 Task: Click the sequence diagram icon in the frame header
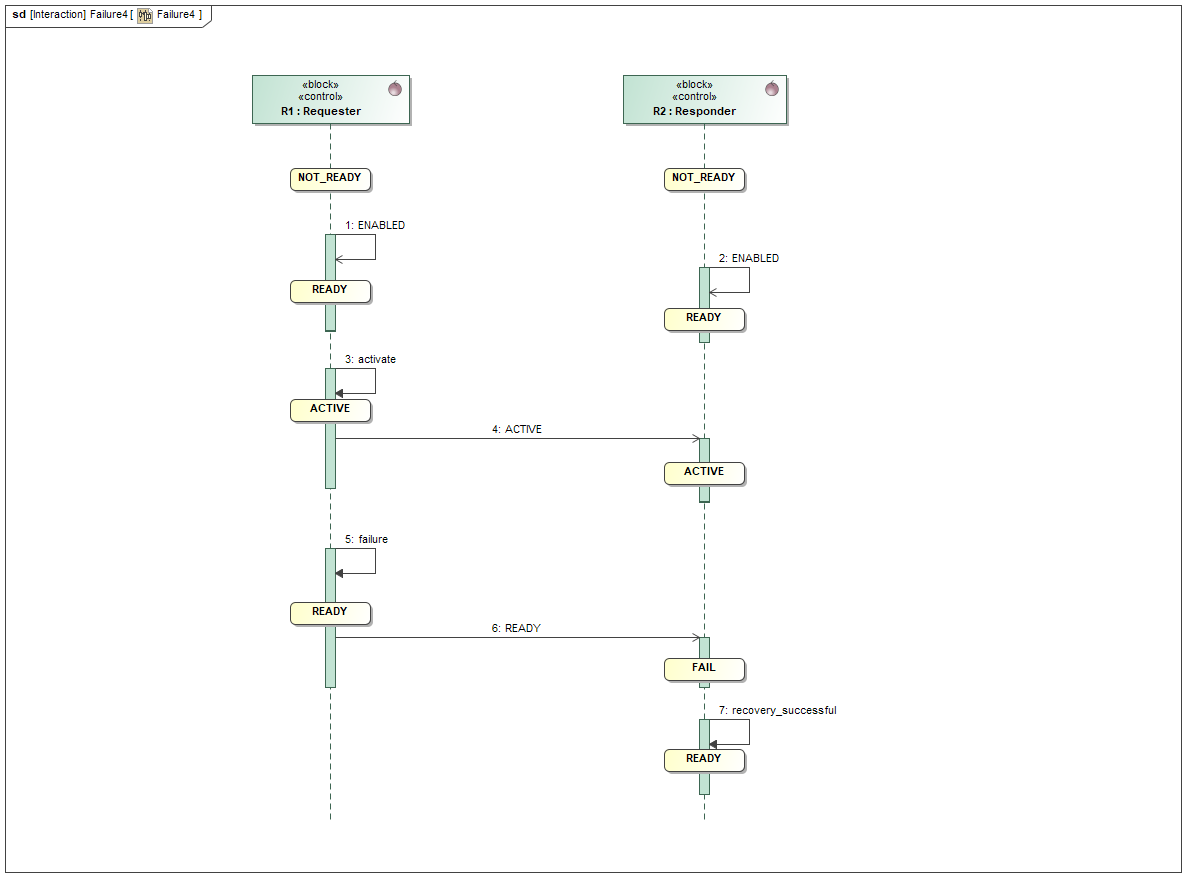[x=141, y=15]
